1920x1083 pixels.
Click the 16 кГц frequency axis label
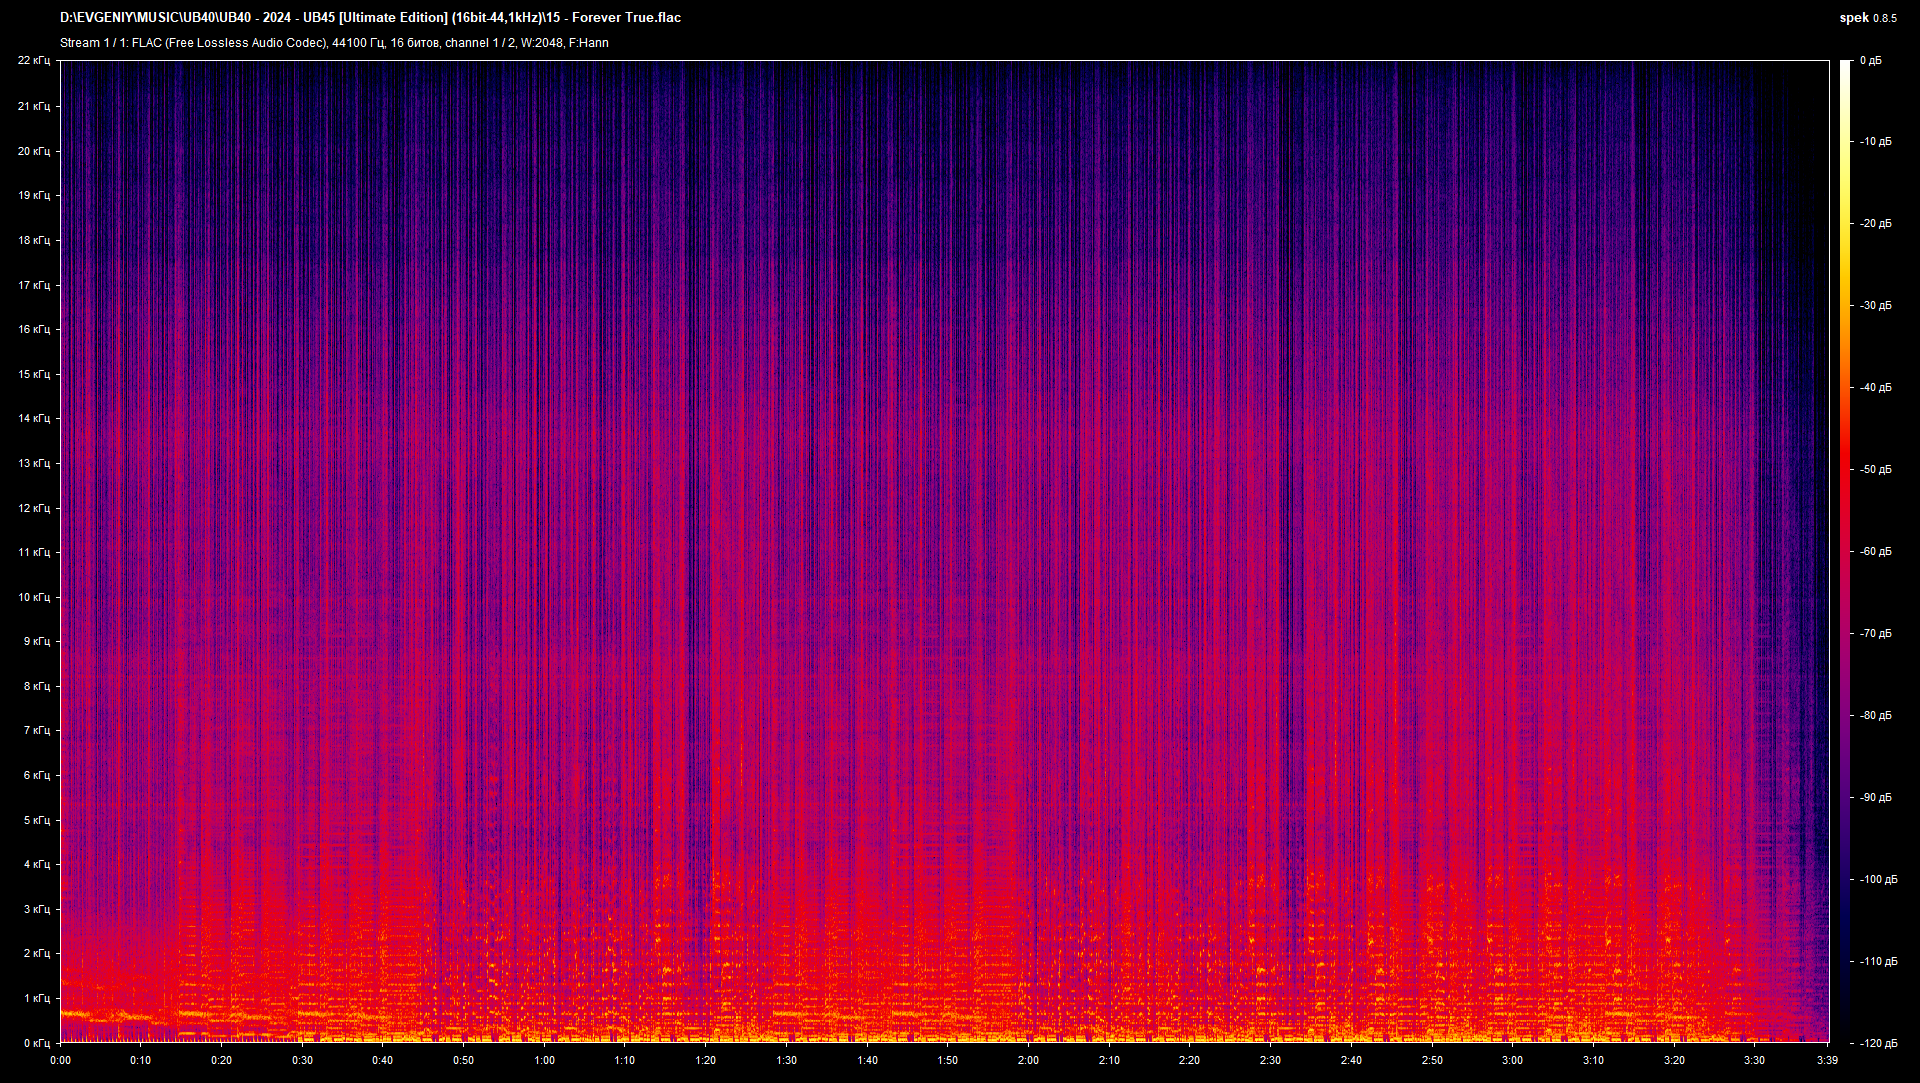[x=33, y=329]
